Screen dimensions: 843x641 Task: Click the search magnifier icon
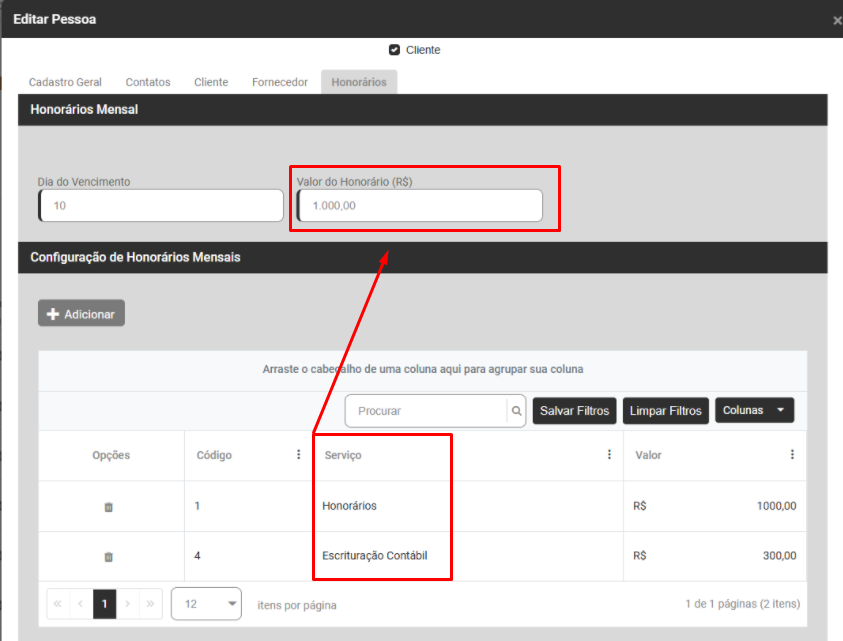click(x=516, y=411)
